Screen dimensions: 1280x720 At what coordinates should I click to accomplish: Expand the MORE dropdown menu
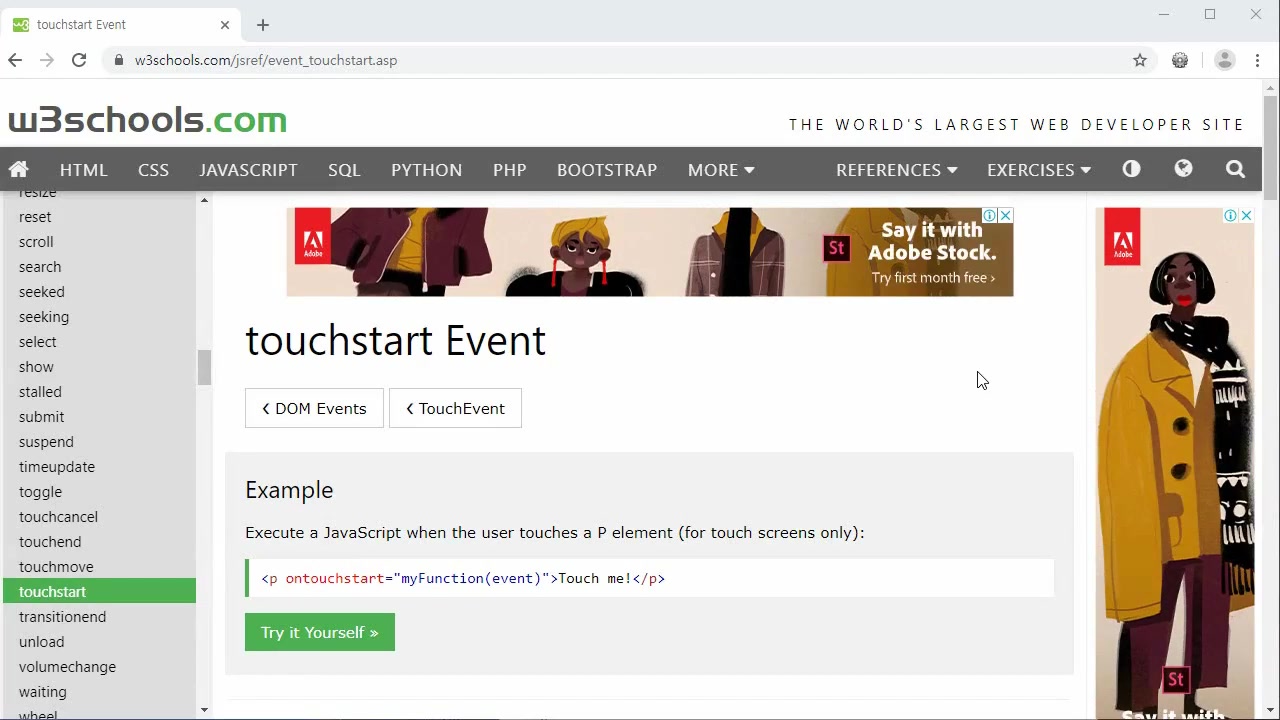coord(720,169)
